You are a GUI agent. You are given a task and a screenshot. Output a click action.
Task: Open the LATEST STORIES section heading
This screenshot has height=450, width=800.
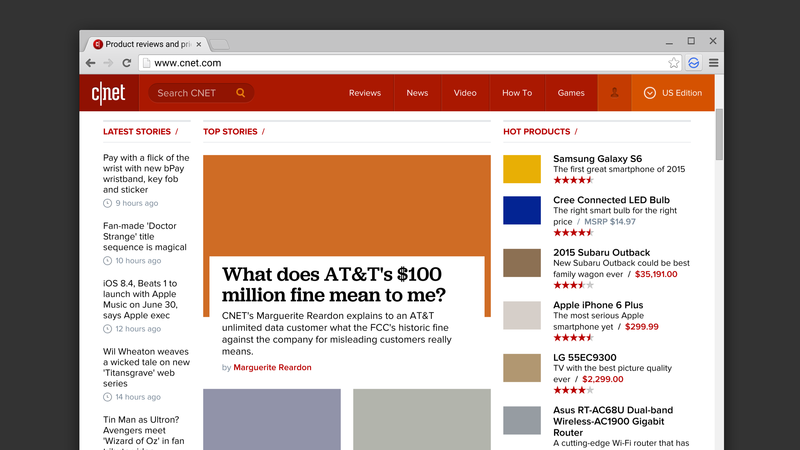(137, 132)
